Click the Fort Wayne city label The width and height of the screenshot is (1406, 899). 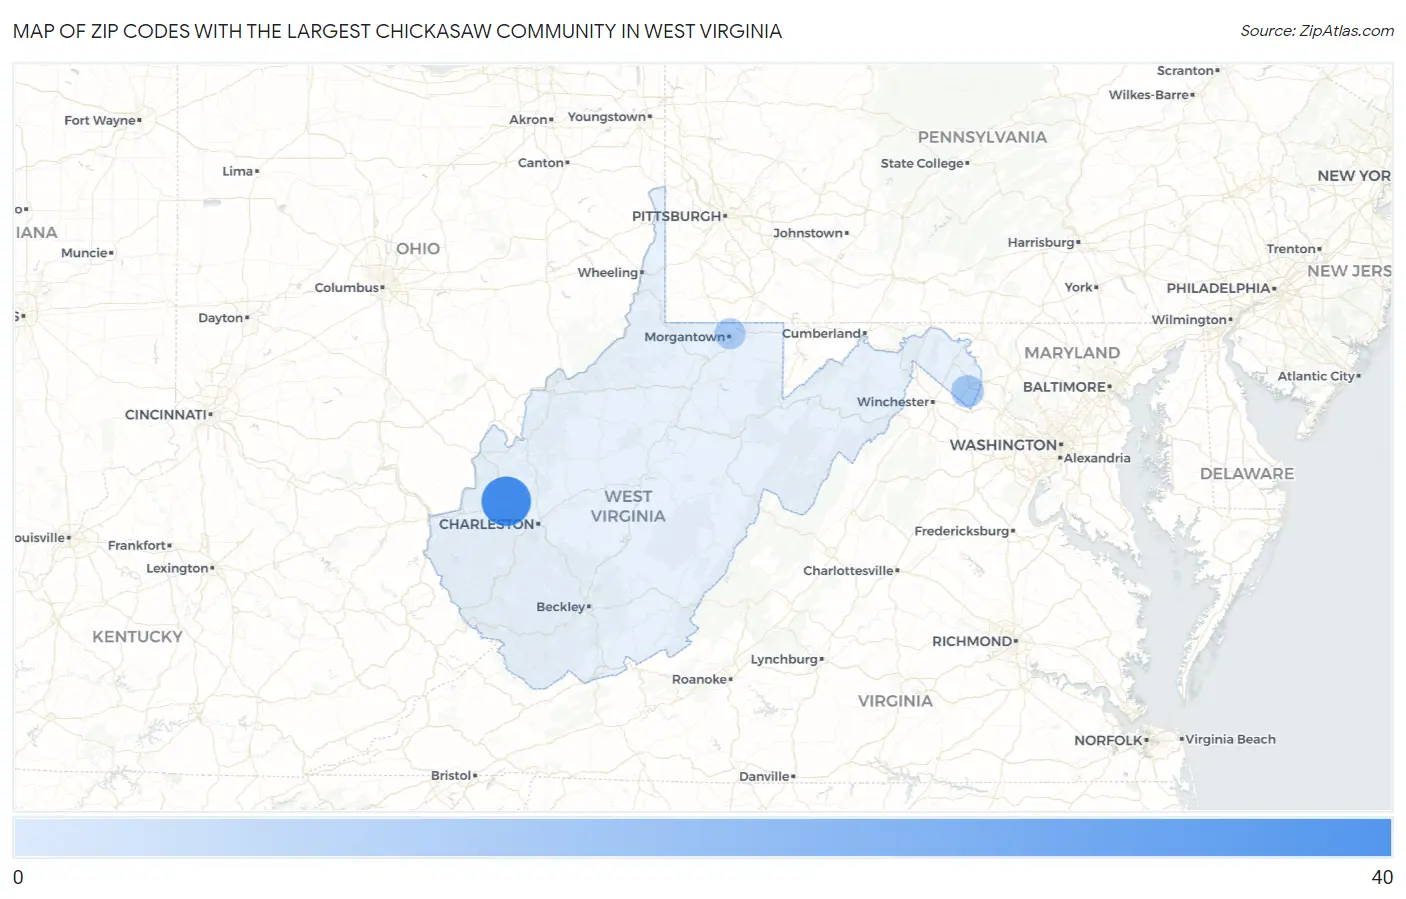(100, 120)
